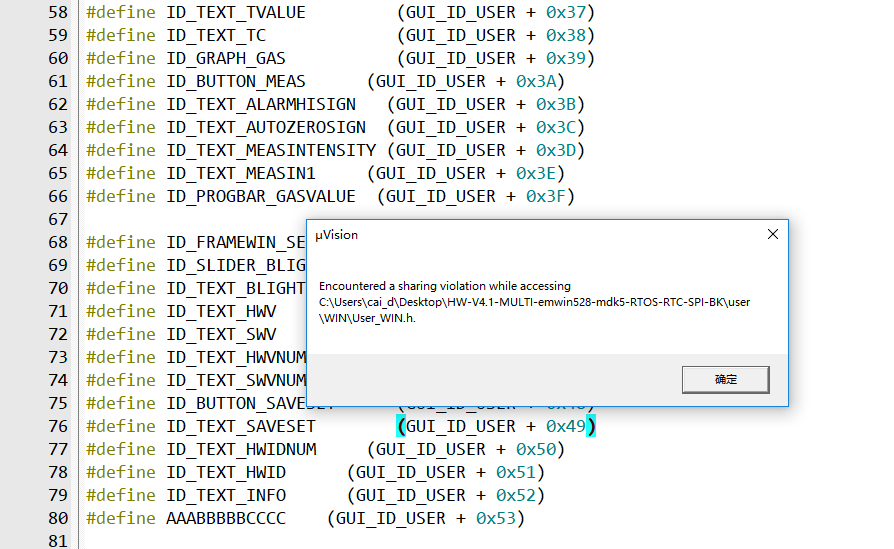Click hex value 0x3D on line 64
The width and height of the screenshot is (894, 549).
click(x=556, y=151)
